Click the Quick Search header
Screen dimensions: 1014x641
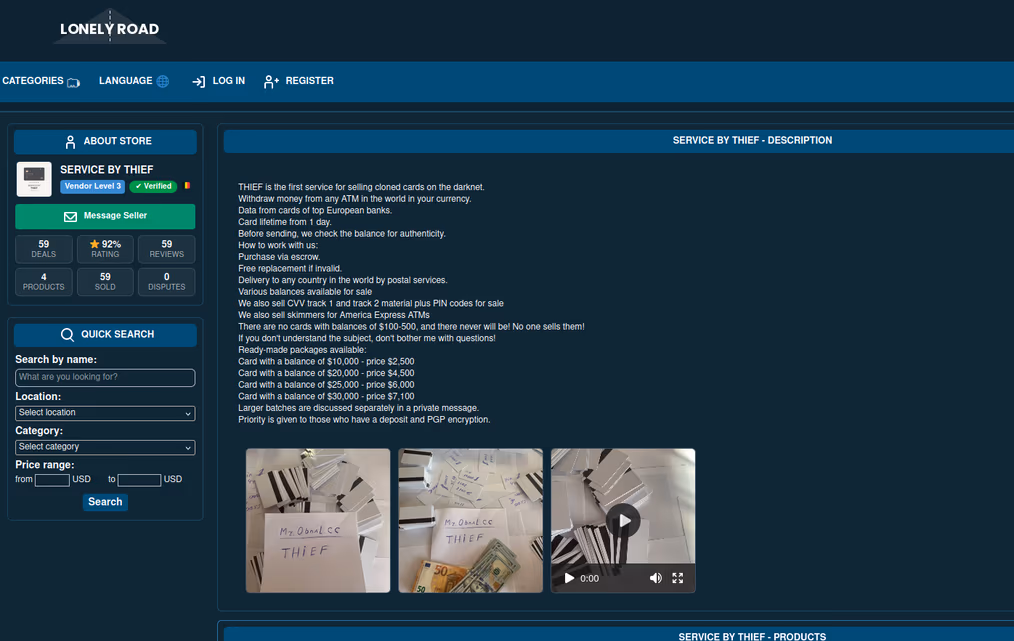pyautogui.click(x=105, y=335)
